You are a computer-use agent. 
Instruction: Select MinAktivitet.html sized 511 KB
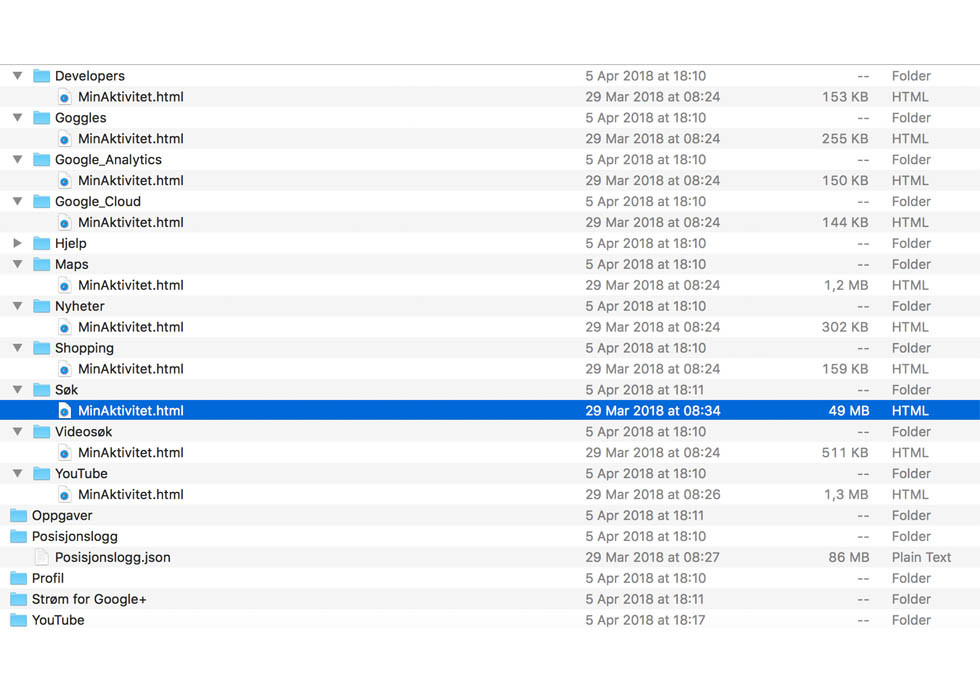click(x=131, y=453)
